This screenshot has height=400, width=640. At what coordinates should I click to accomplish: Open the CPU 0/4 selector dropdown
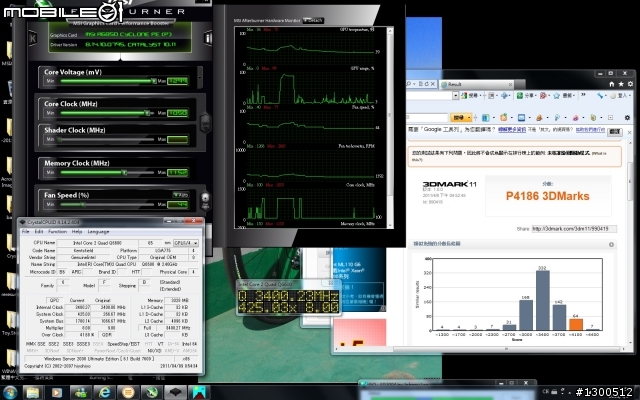click(x=186, y=243)
